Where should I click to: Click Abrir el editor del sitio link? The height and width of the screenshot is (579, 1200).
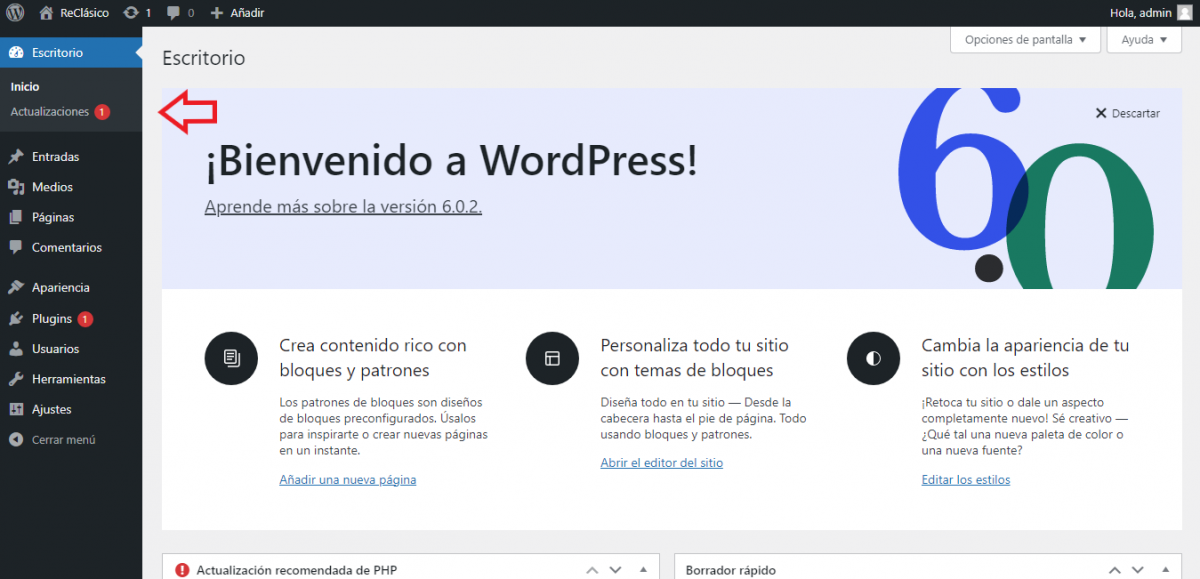point(661,463)
